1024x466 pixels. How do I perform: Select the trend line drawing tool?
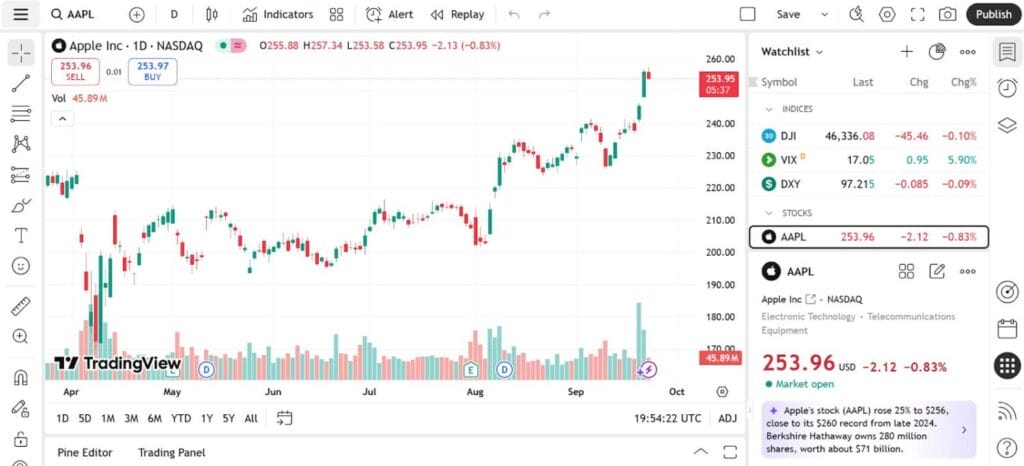pos(21,84)
